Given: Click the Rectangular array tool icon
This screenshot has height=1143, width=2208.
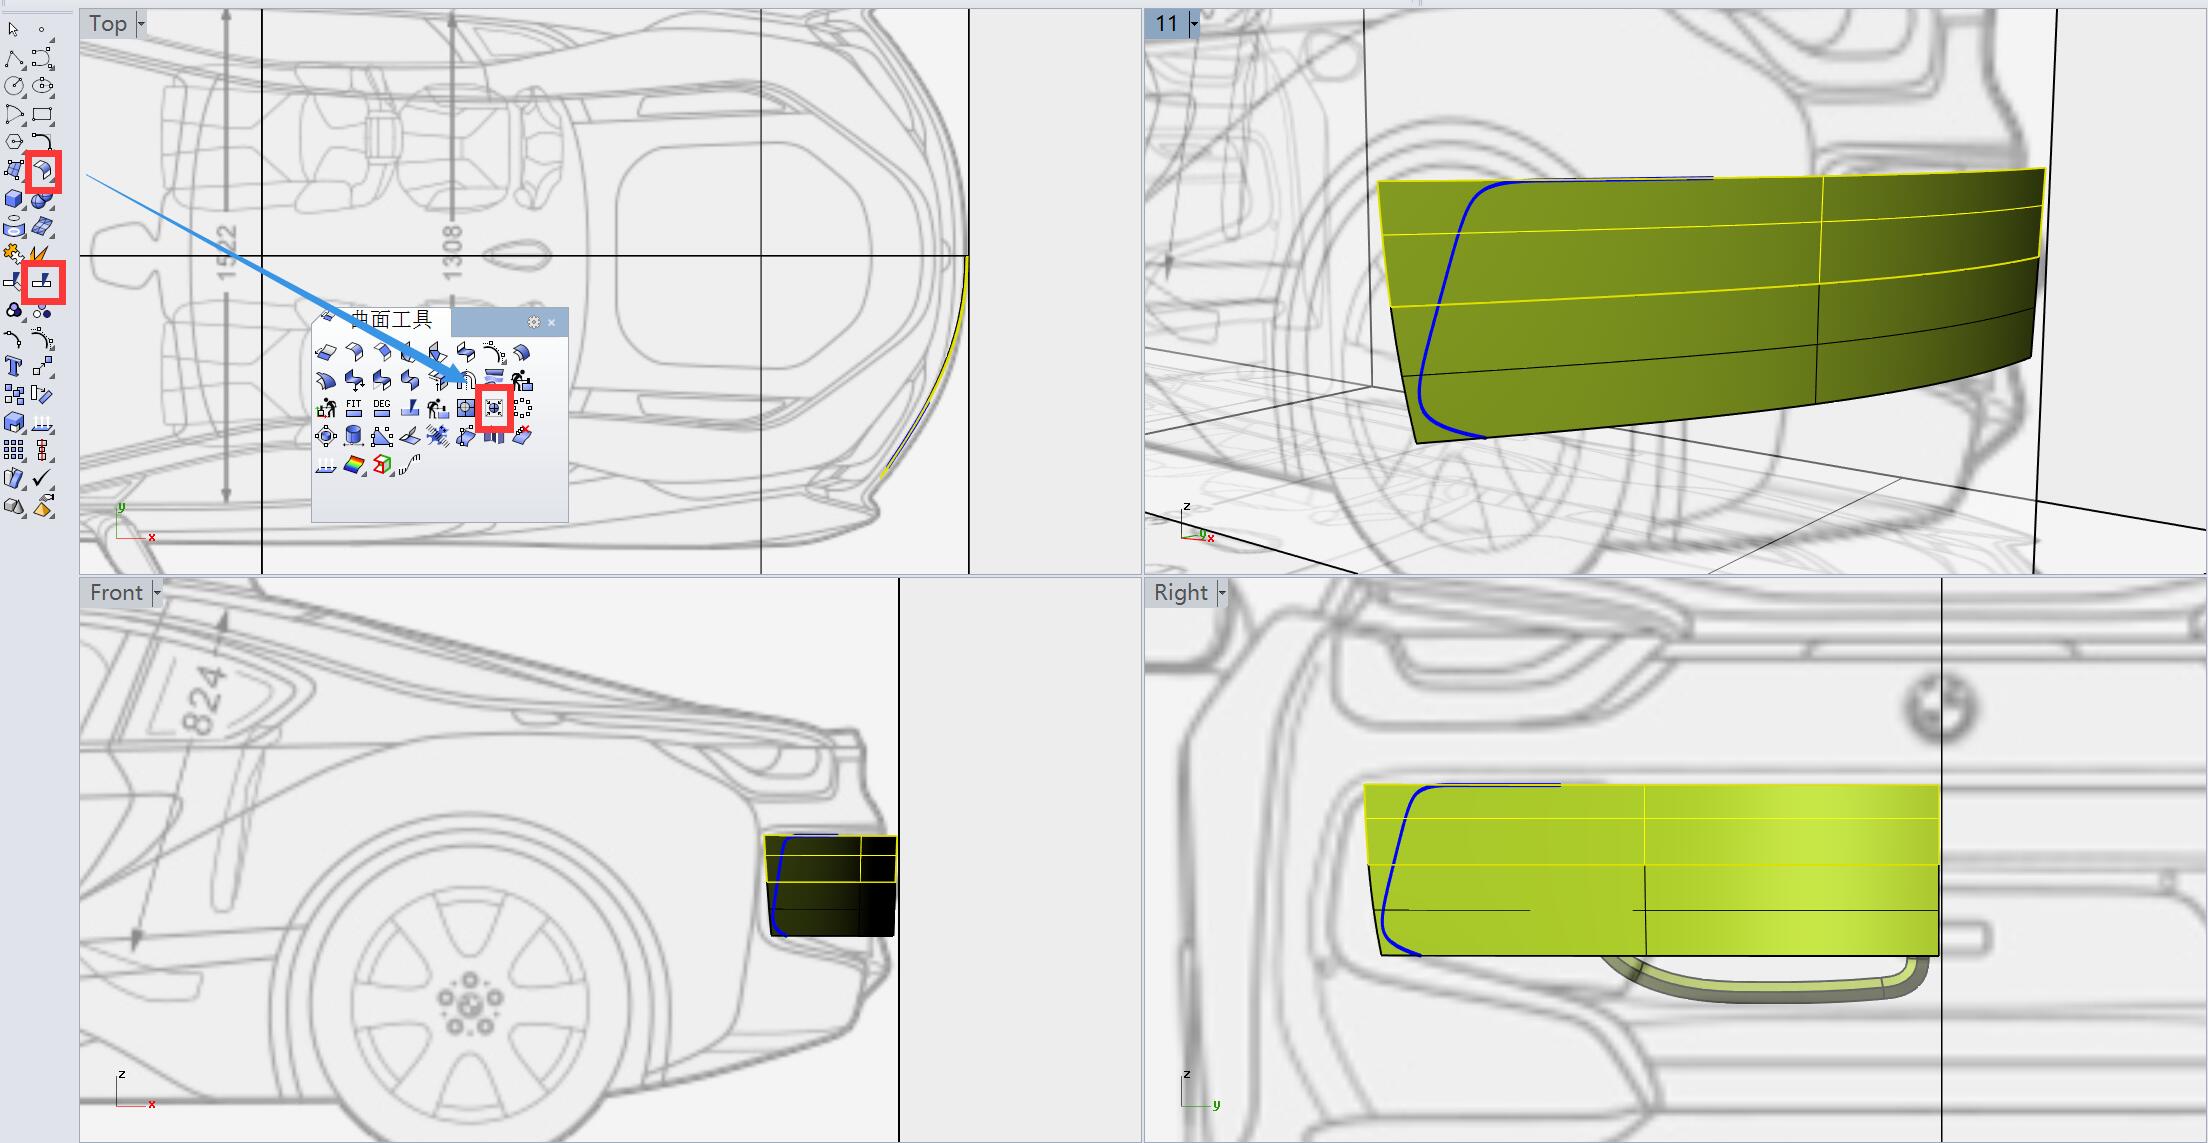Looking at the screenshot, I should 13,451.
